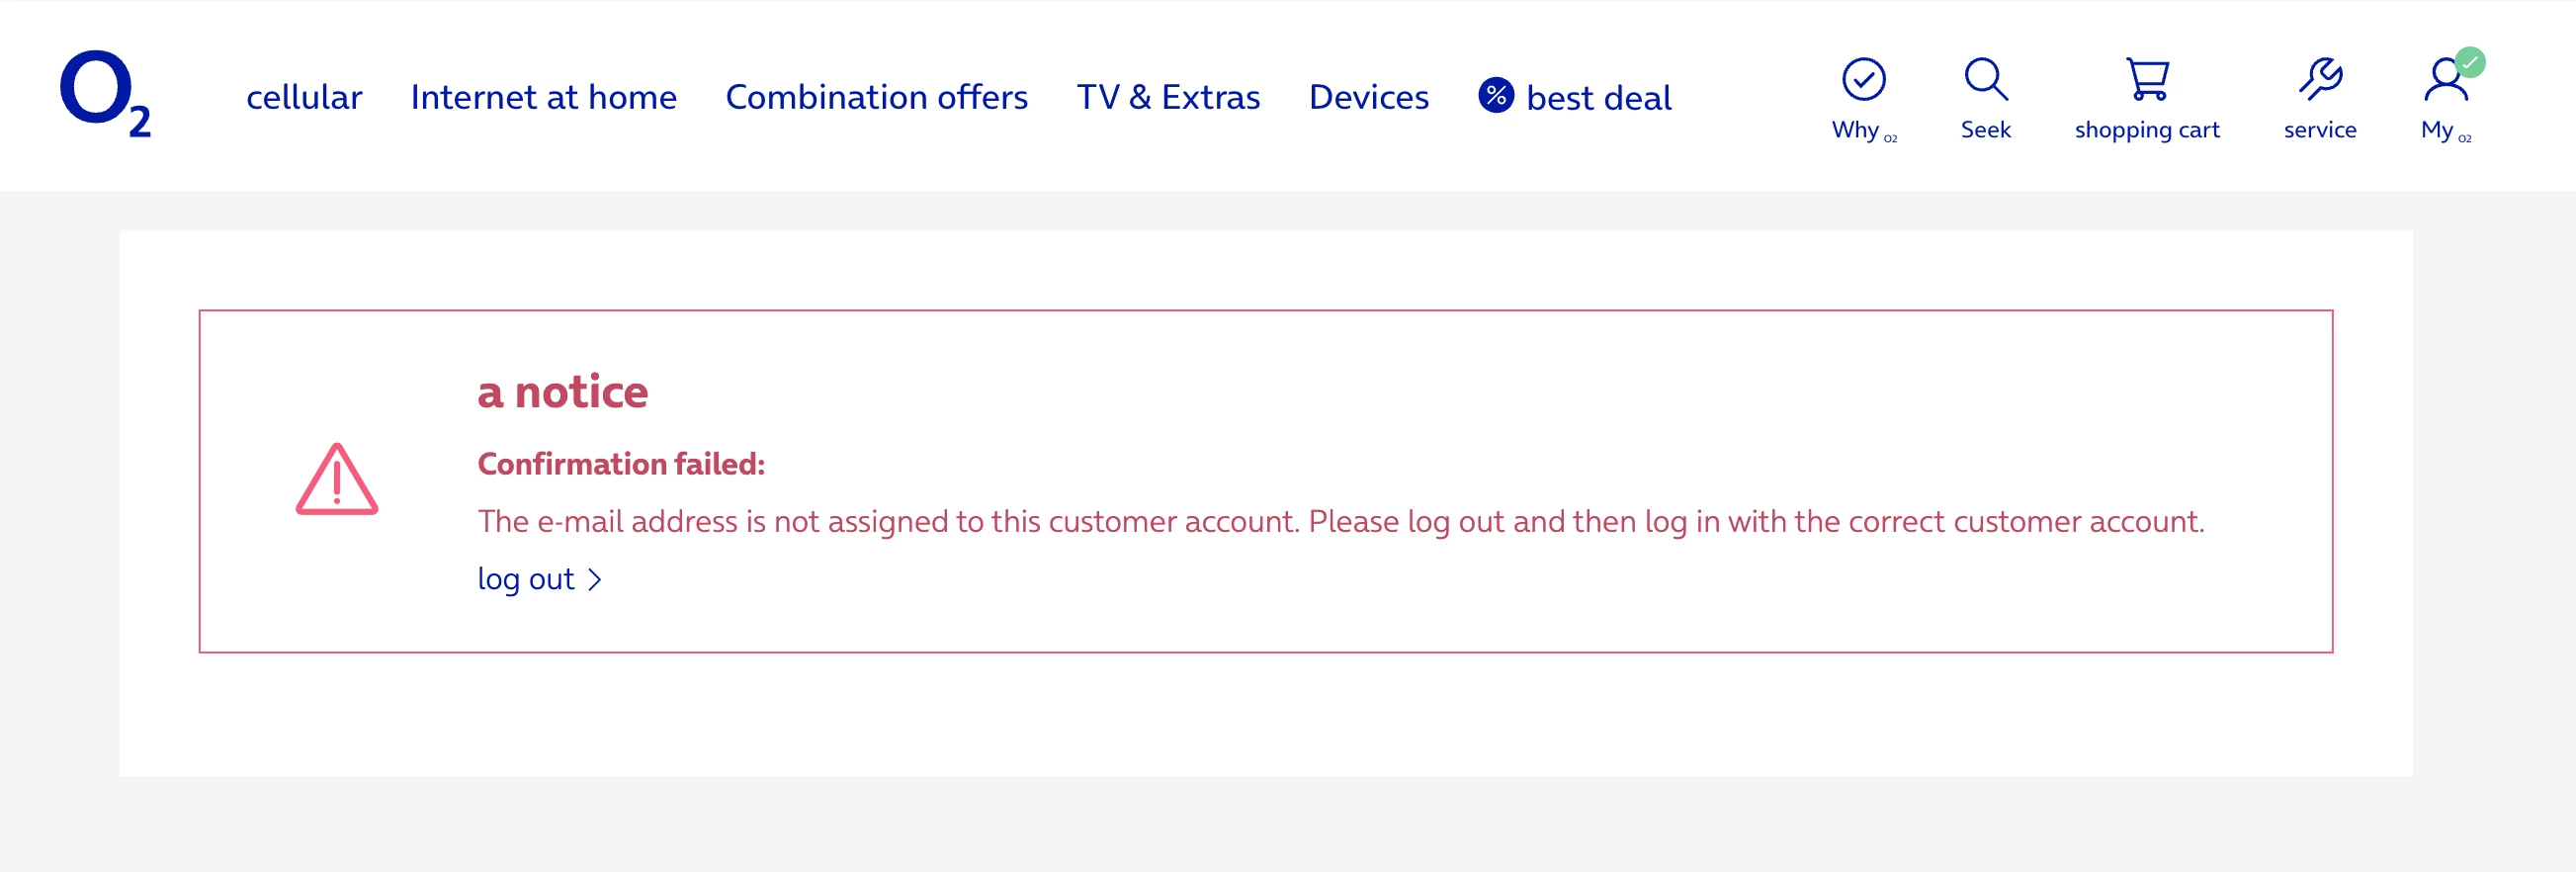
Task: Click the log out link
Action: (x=526, y=579)
